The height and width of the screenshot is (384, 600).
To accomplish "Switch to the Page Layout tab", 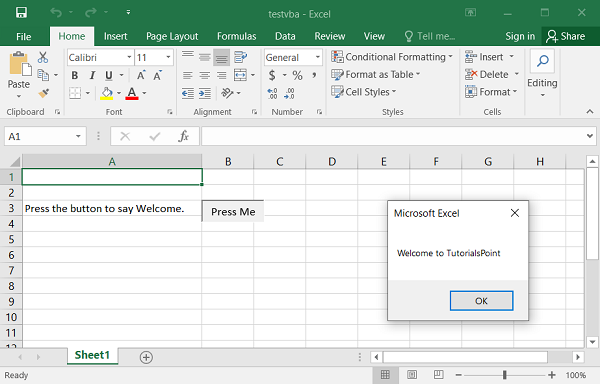I will 172,36.
